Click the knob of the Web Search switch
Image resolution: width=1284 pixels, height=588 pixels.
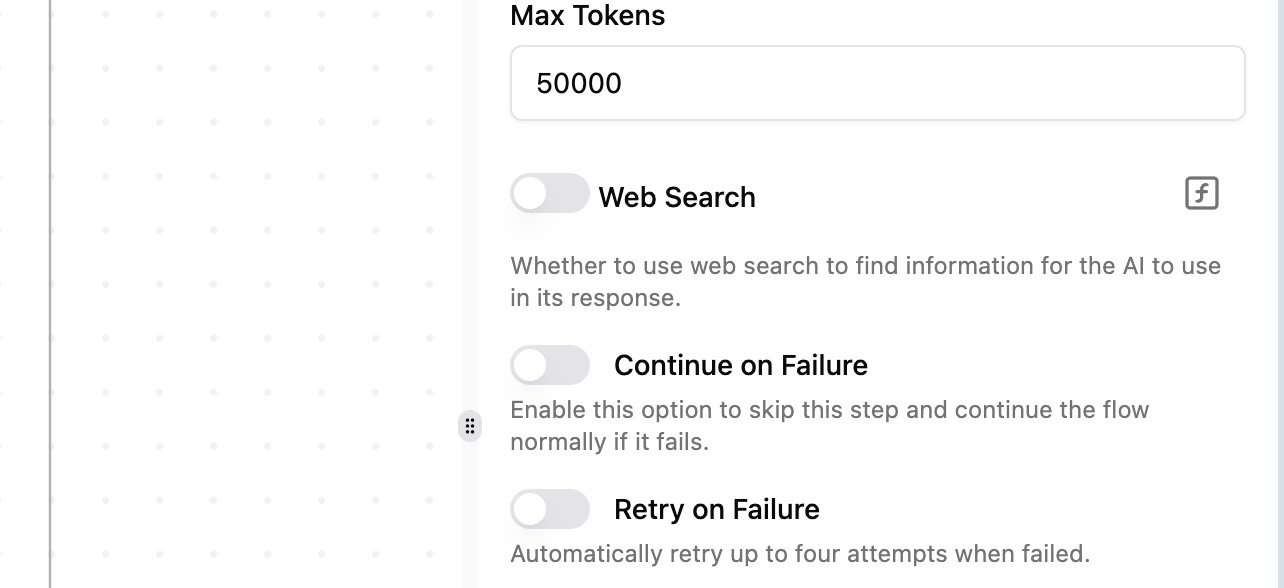pyautogui.click(x=531, y=194)
